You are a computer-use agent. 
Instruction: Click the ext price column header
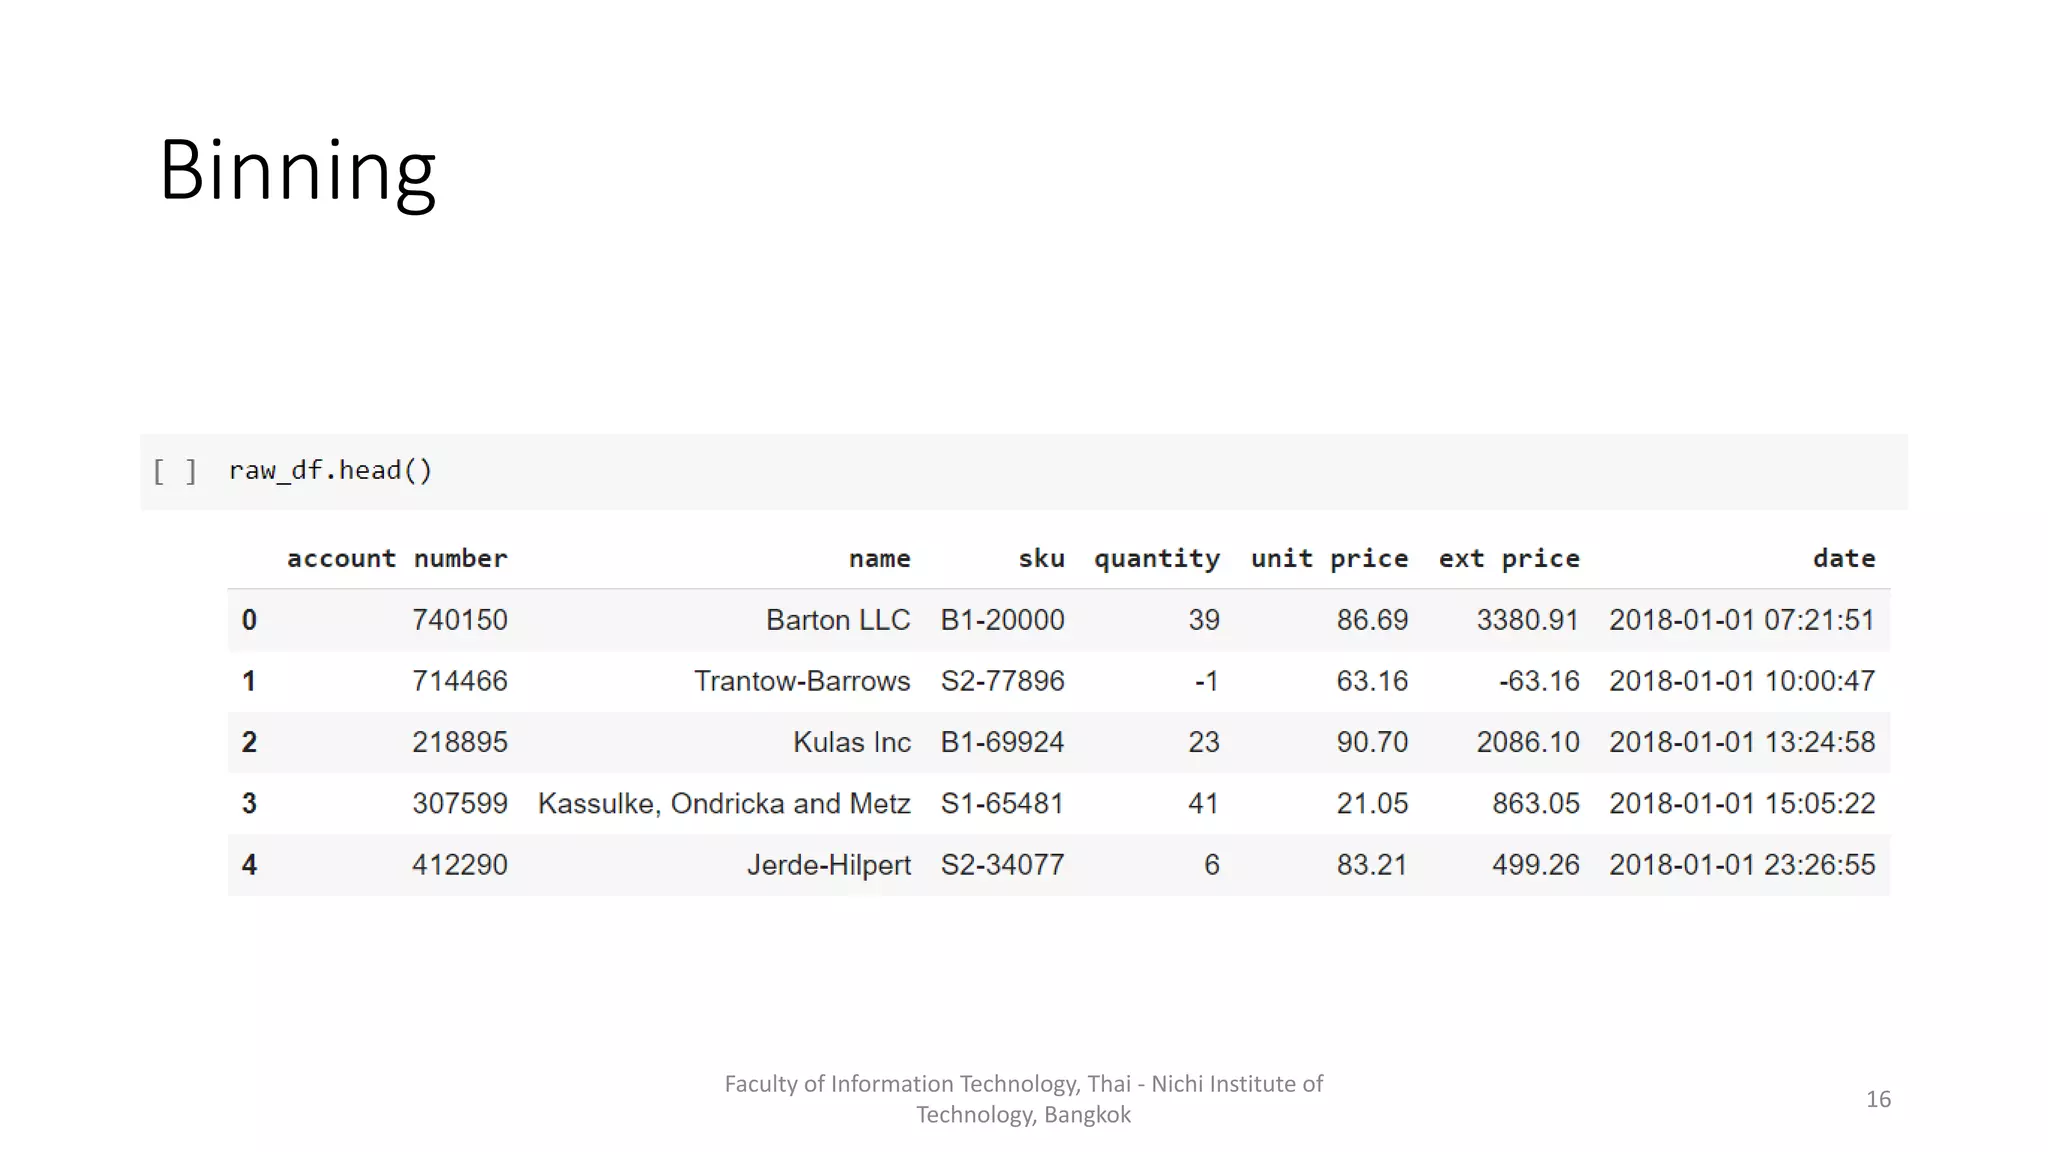coord(1508,558)
